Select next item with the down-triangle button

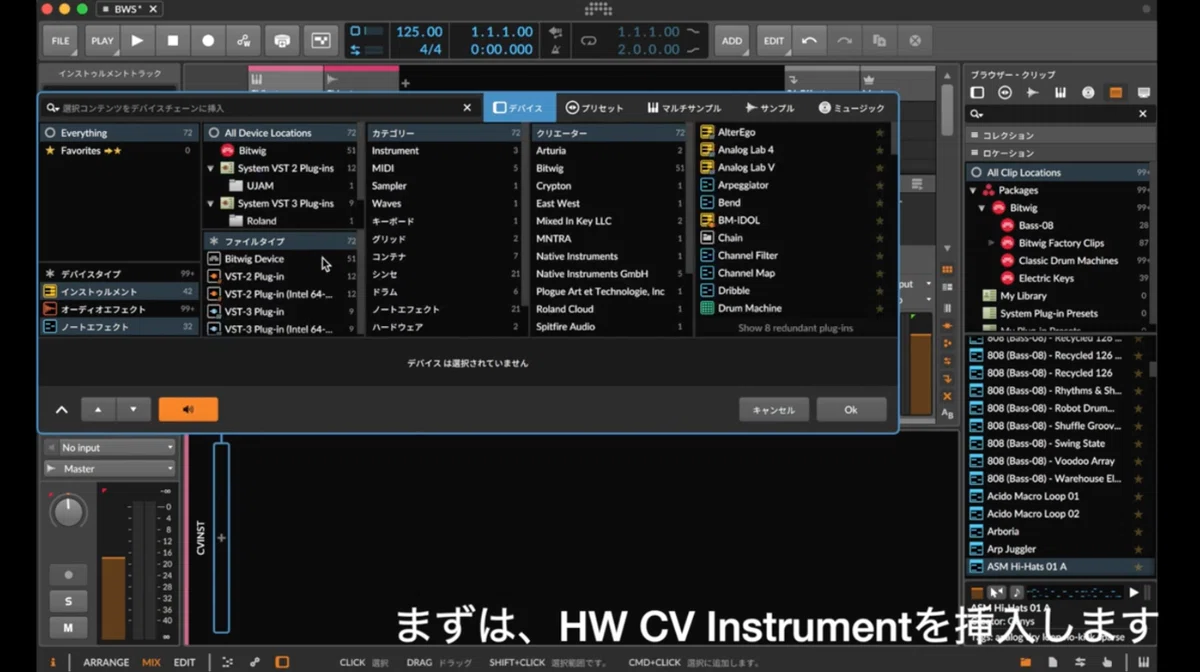click(133, 409)
